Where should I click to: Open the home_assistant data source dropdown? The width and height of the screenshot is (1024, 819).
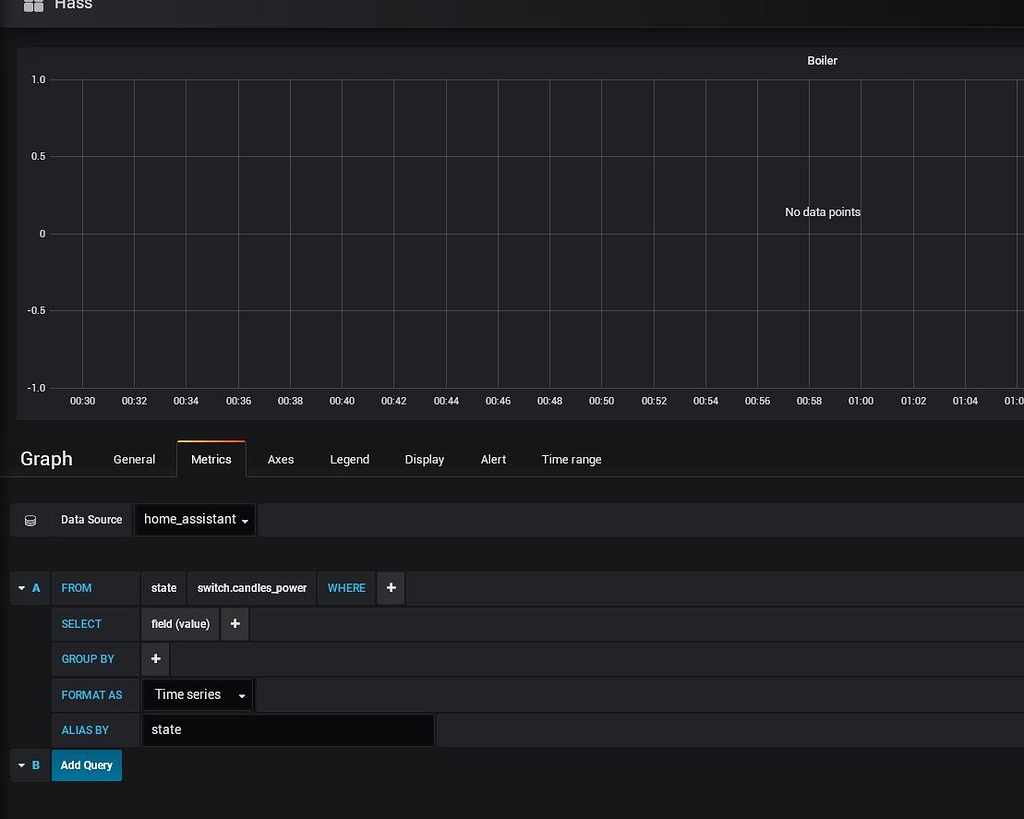click(194, 519)
